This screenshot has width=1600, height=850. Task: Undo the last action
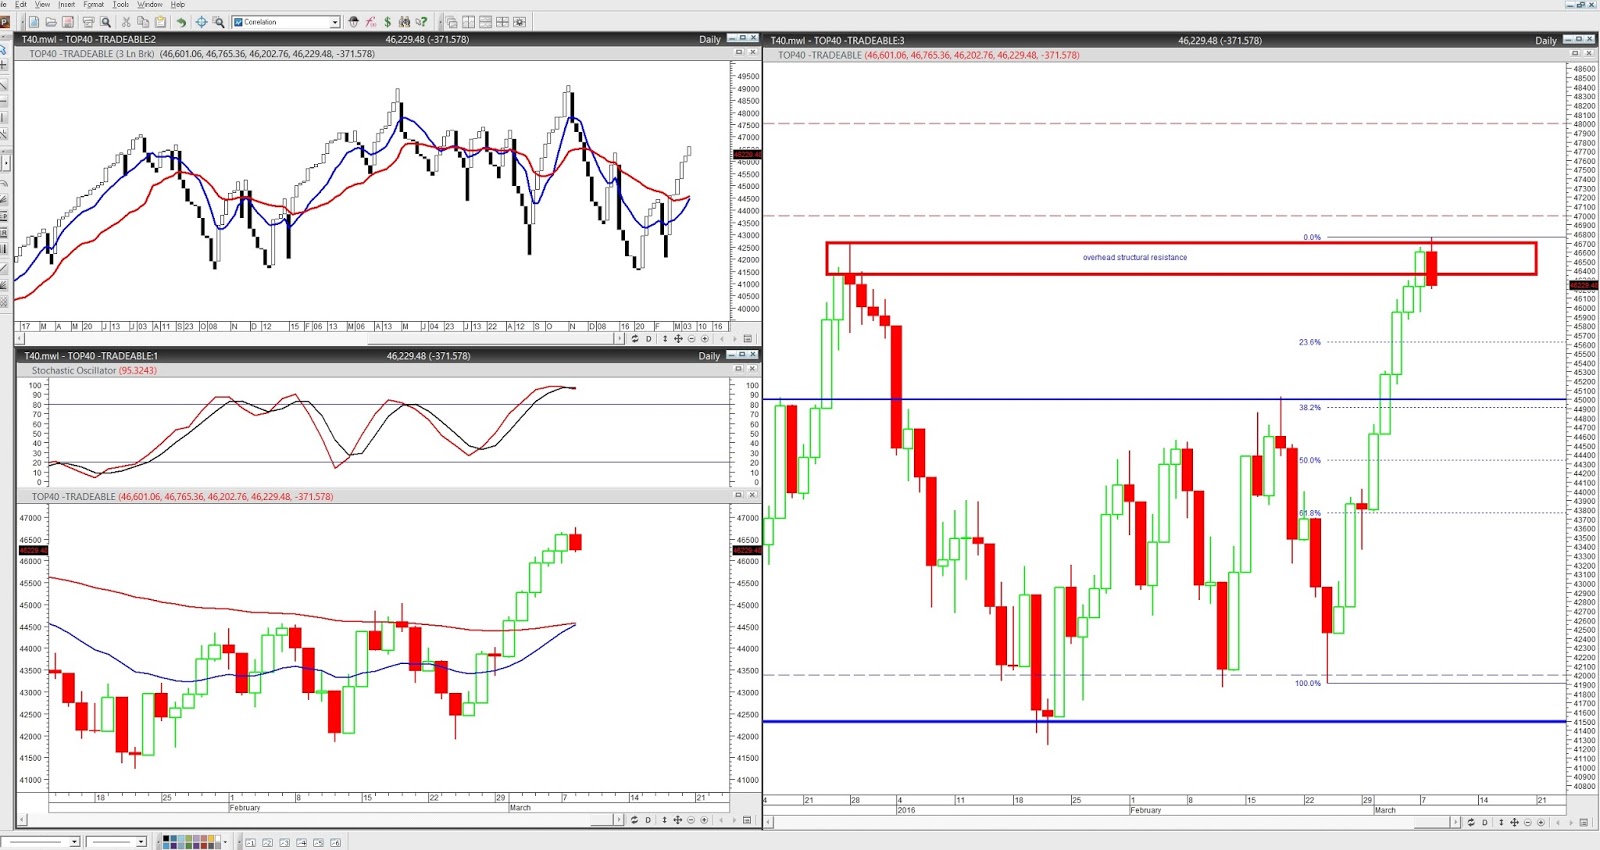[x=181, y=22]
